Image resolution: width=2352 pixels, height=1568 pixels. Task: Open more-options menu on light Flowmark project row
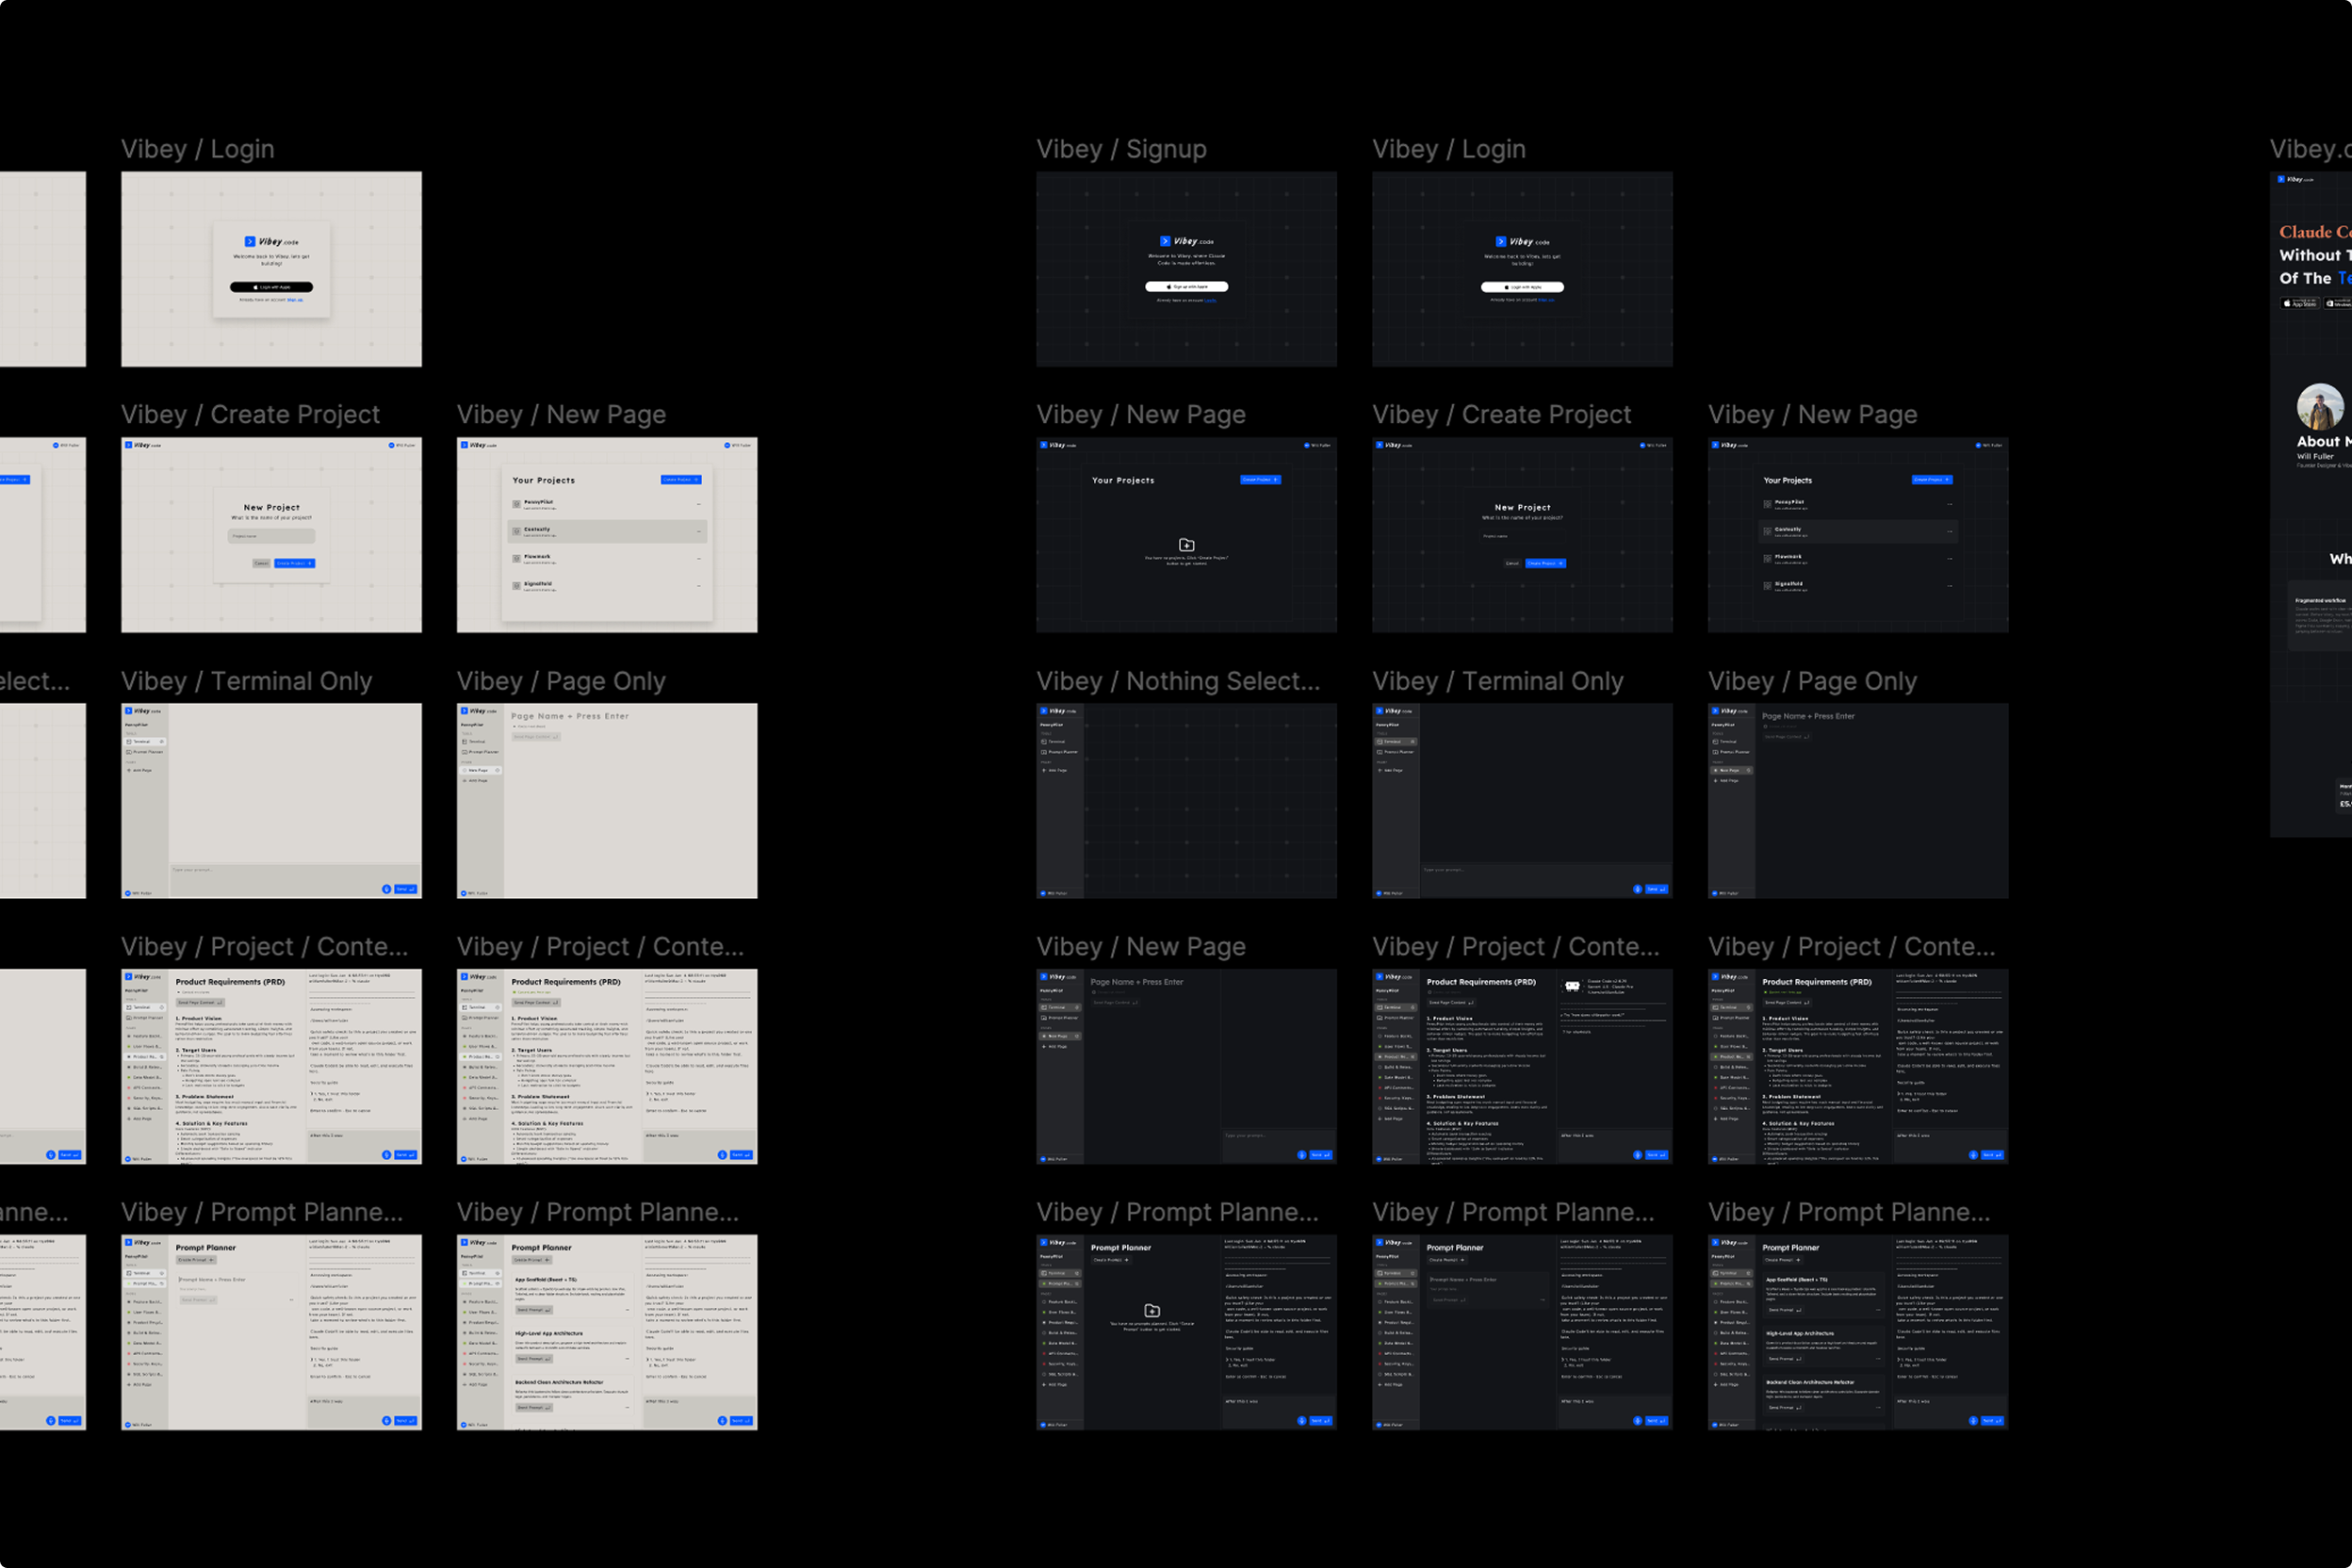[698, 558]
